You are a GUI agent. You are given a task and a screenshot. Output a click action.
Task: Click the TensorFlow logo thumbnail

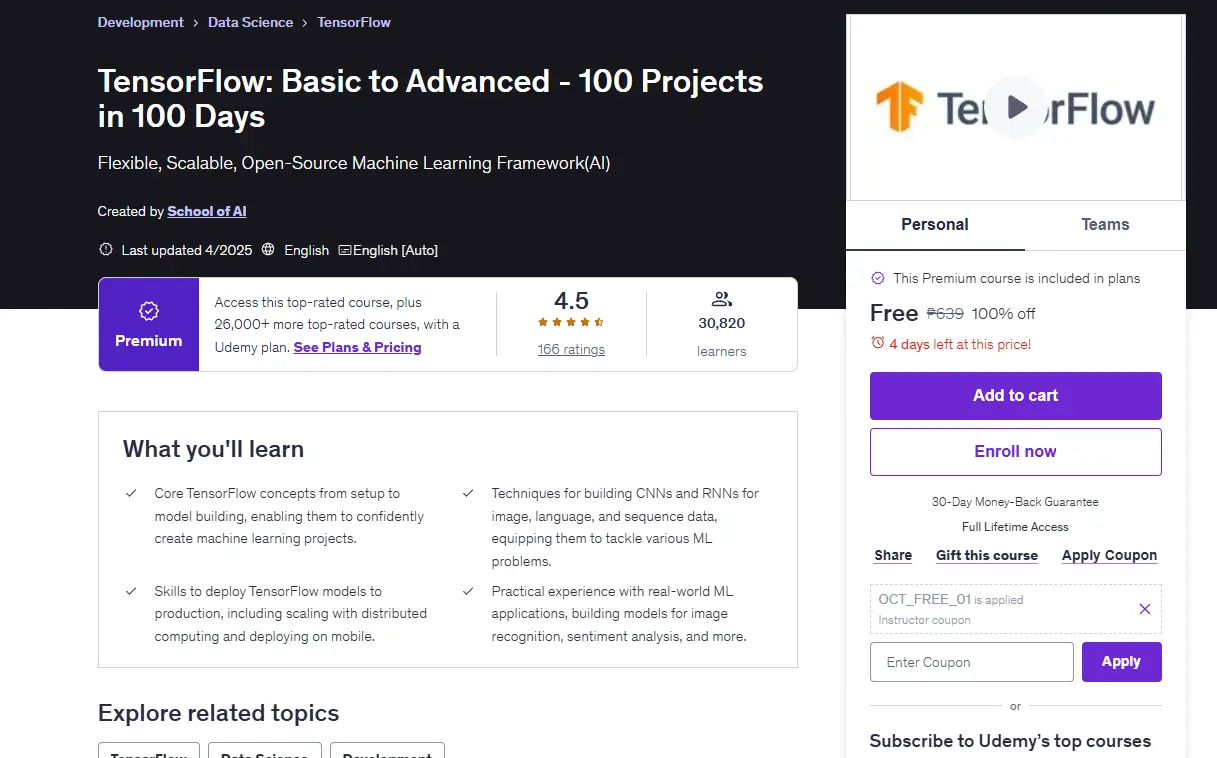click(x=1016, y=107)
